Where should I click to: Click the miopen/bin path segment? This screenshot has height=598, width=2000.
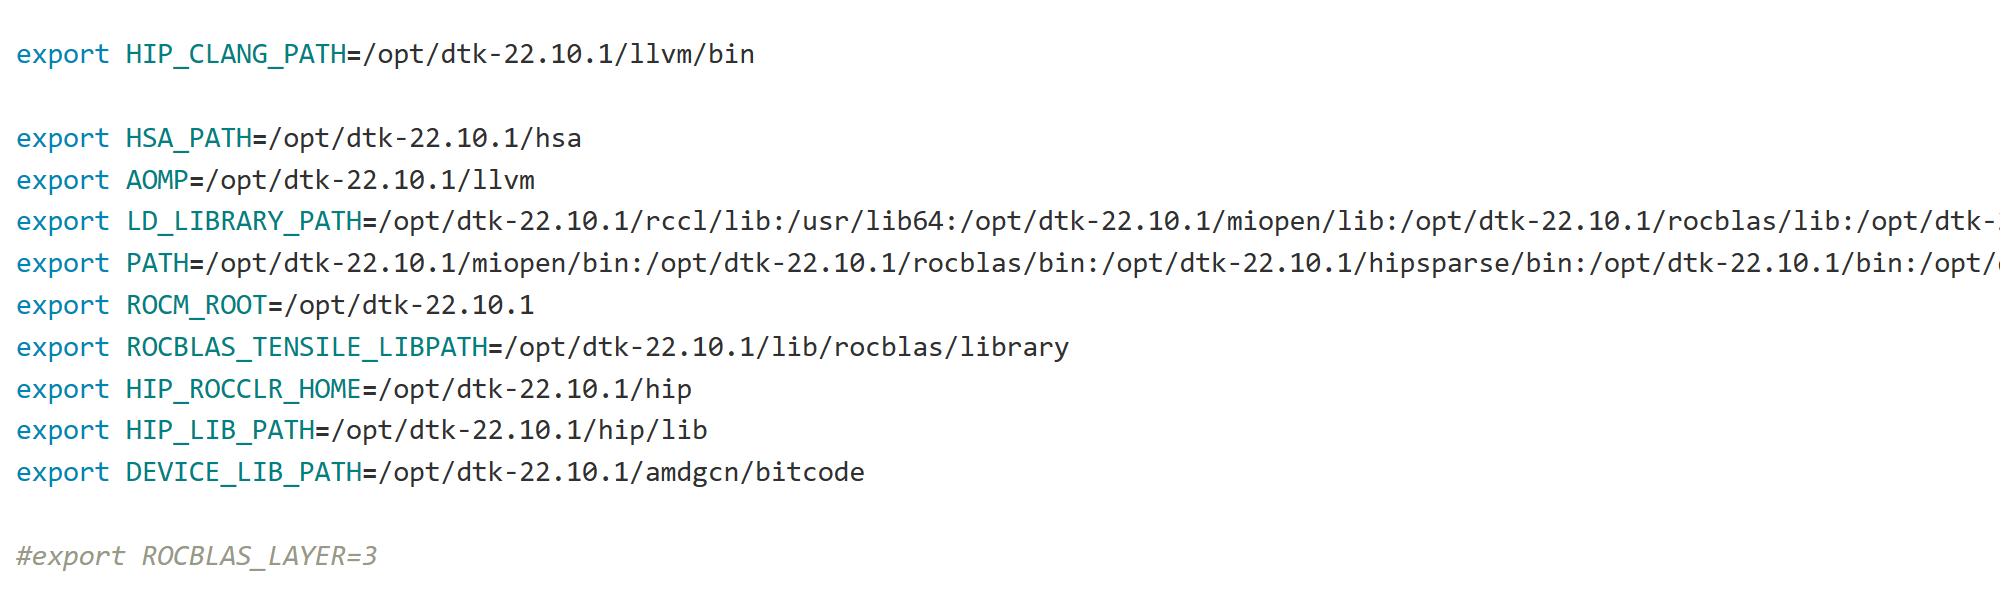point(550,263)
